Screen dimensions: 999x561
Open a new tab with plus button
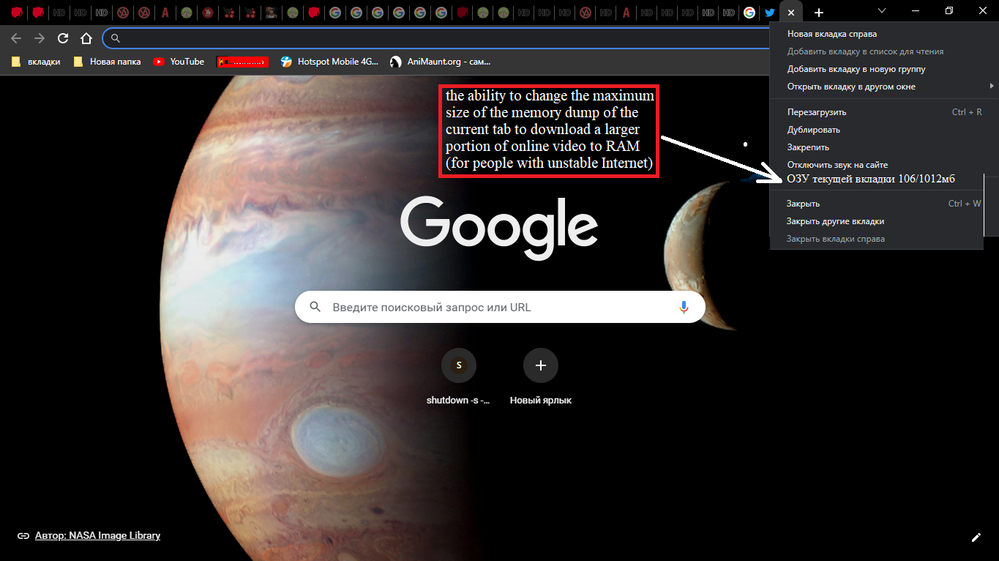(x=819, y=12)
